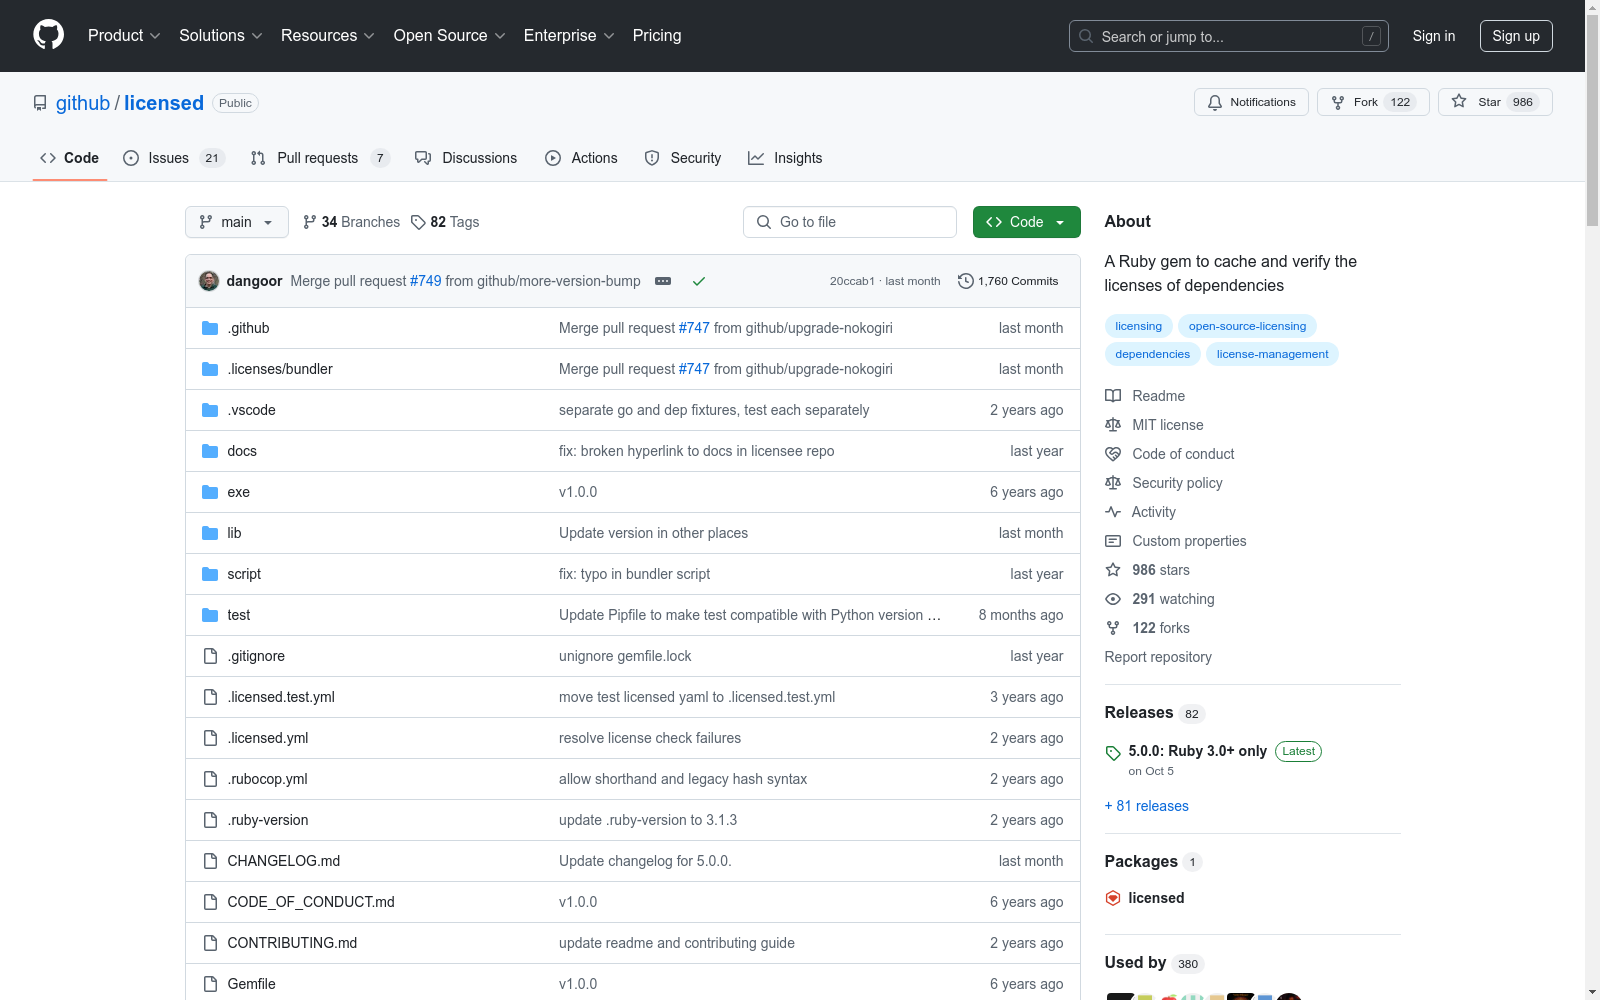Click the exe folder icon

[210, 492]
